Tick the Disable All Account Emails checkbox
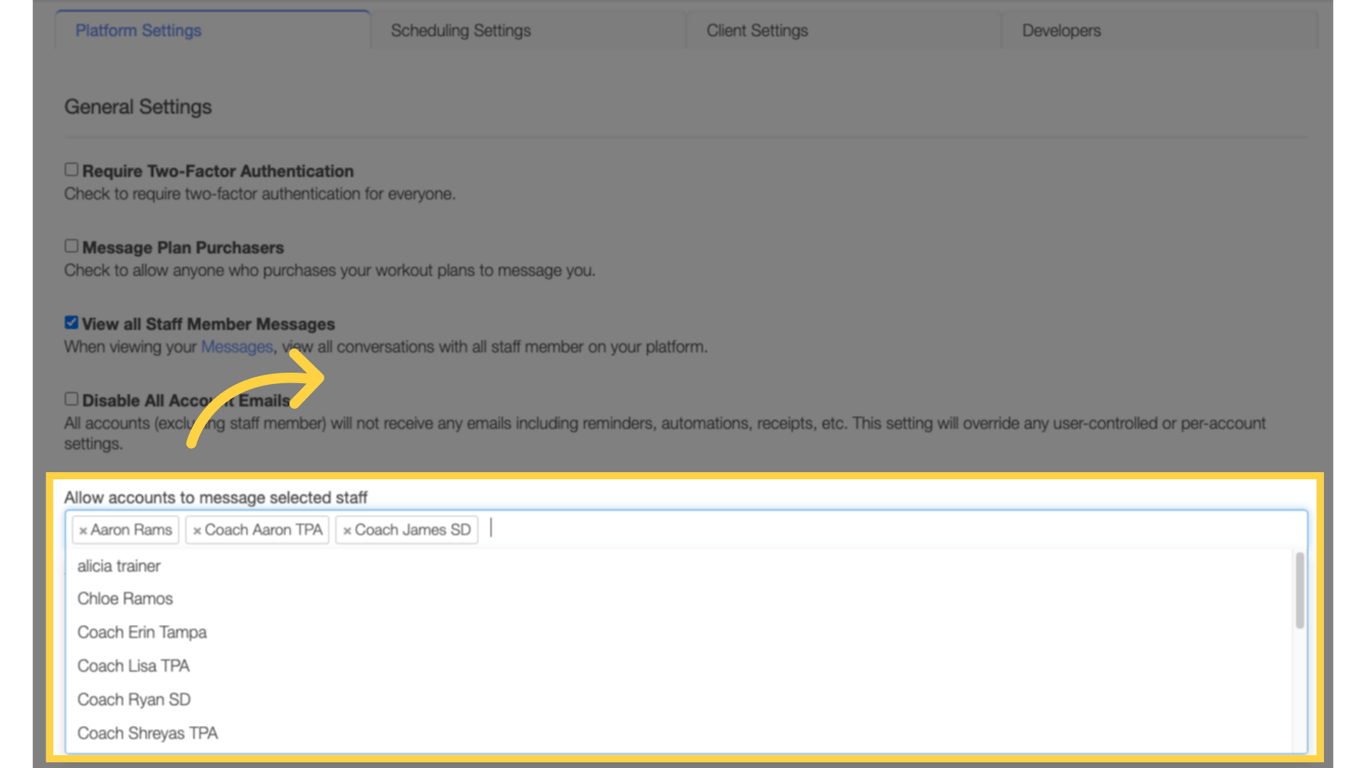The width and height of the screenshot is (1366, 768). [x=71, y=399]
